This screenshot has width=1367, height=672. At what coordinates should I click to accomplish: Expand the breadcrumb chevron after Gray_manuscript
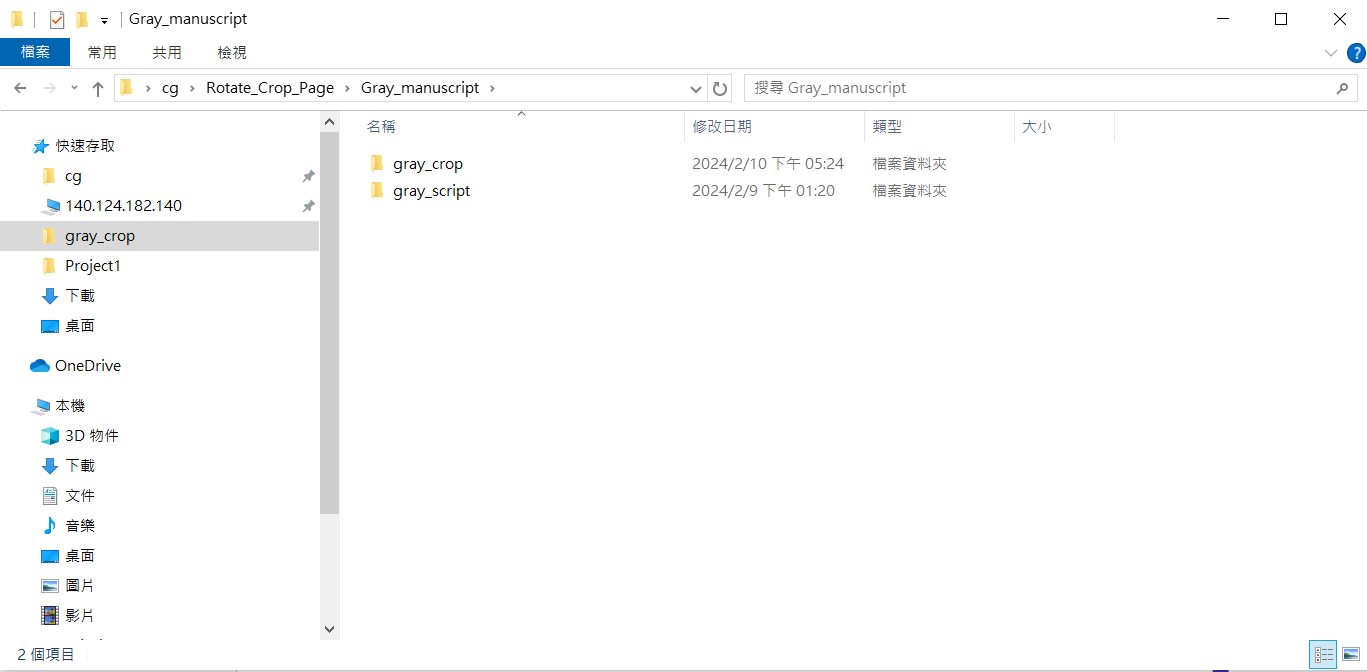(x=491, y=88)
